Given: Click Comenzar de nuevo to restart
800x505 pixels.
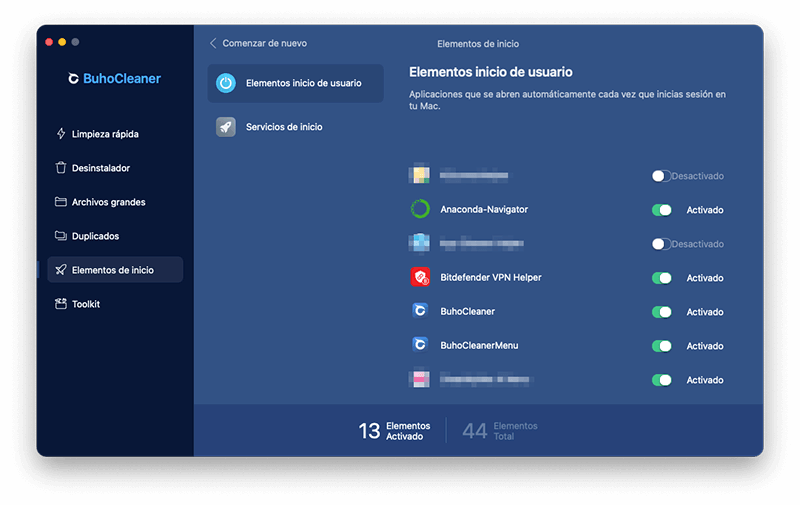Looking at the screenshot, I should [264, 43].
